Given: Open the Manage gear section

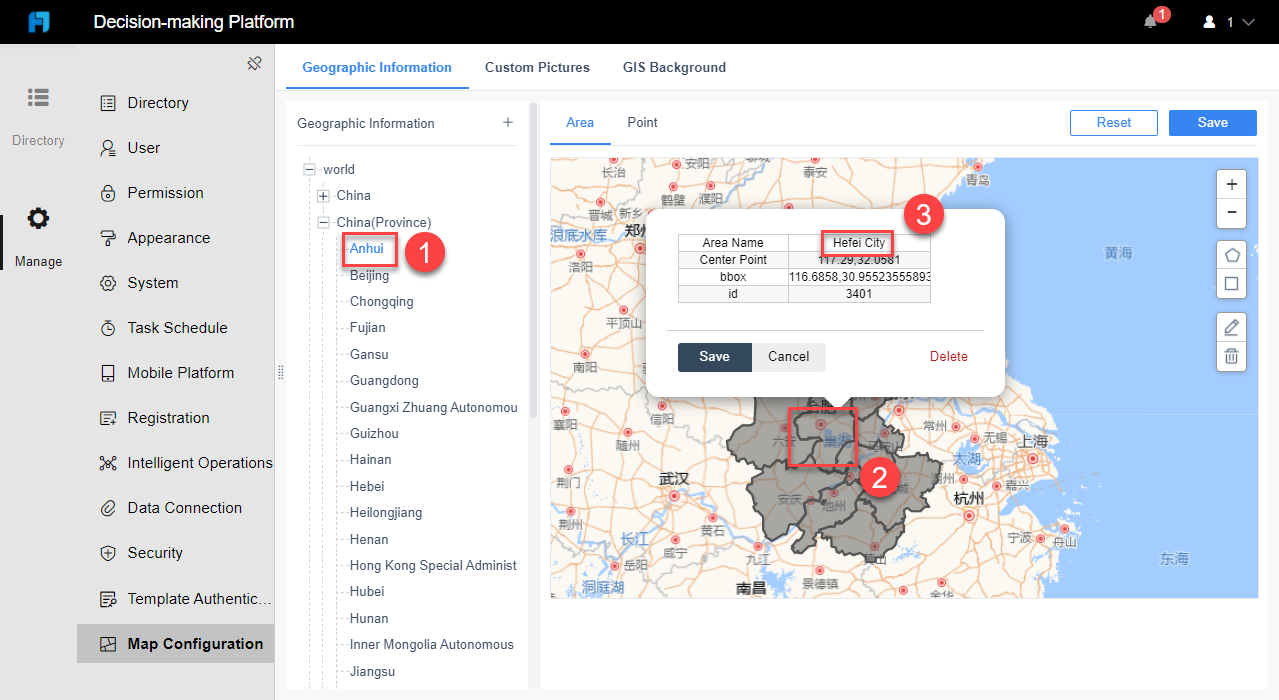Looking at the screenshot, I should (x=38, y=237).
